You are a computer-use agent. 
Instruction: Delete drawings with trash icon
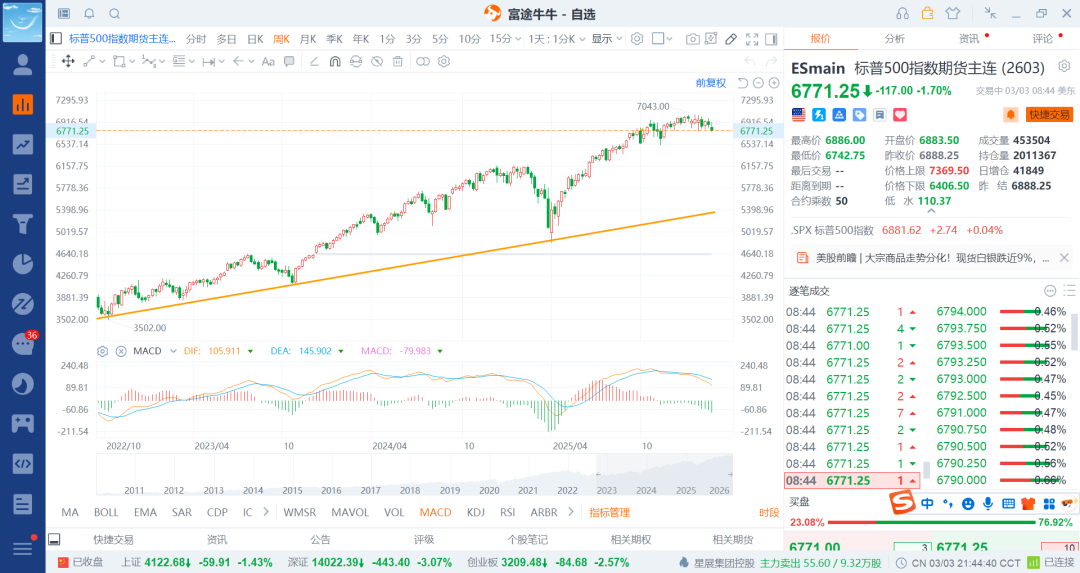pos(397,61)
